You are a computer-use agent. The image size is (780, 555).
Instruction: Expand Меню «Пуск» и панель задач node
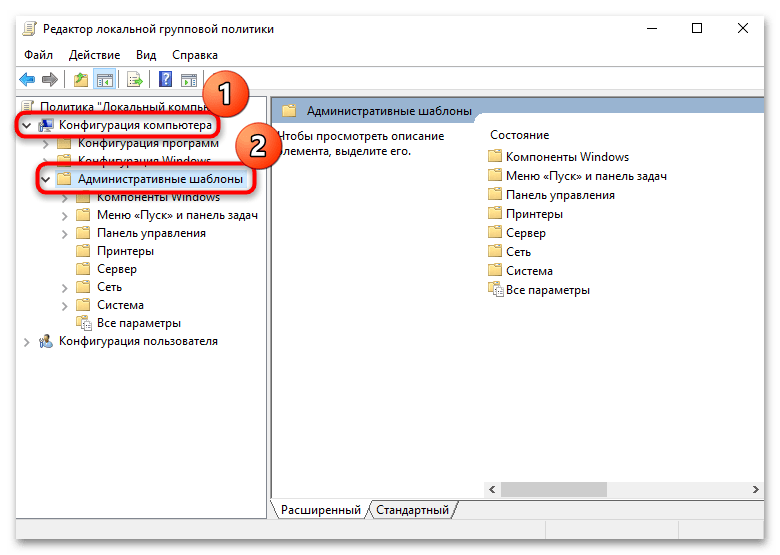65,216
